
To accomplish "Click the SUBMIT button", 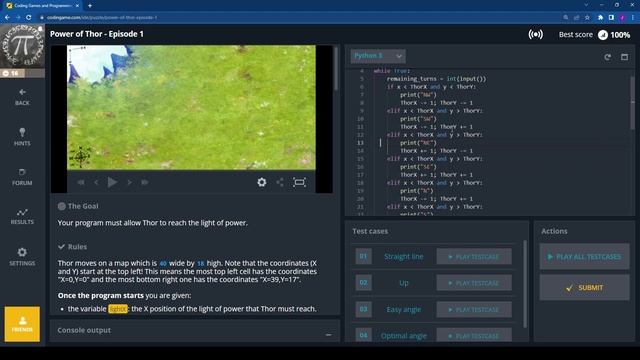I will pos(584,288).
